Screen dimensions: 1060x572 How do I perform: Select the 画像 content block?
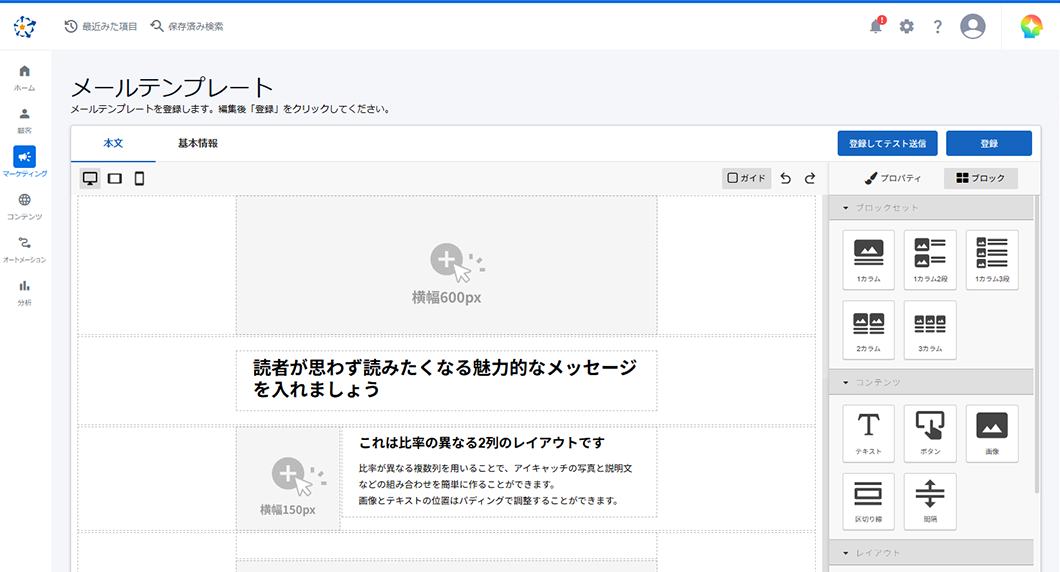[992, 433]
